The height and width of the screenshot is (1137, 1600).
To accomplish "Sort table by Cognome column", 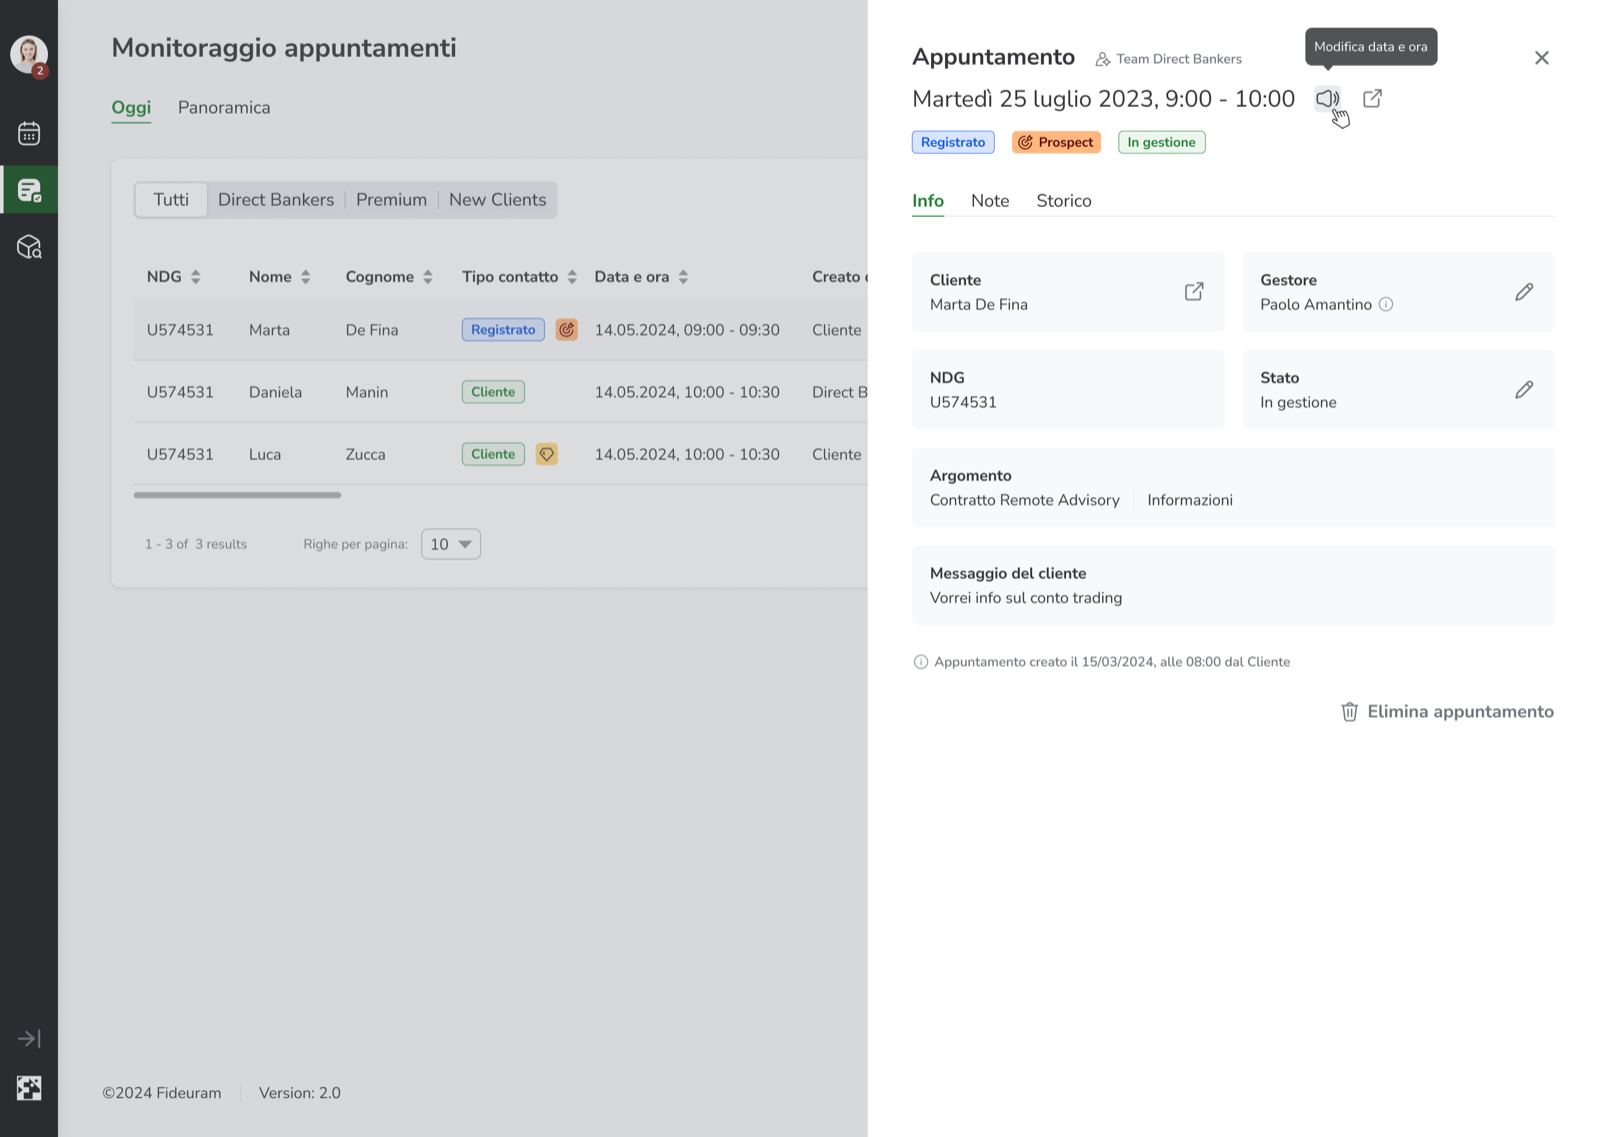I will (428, 277).
